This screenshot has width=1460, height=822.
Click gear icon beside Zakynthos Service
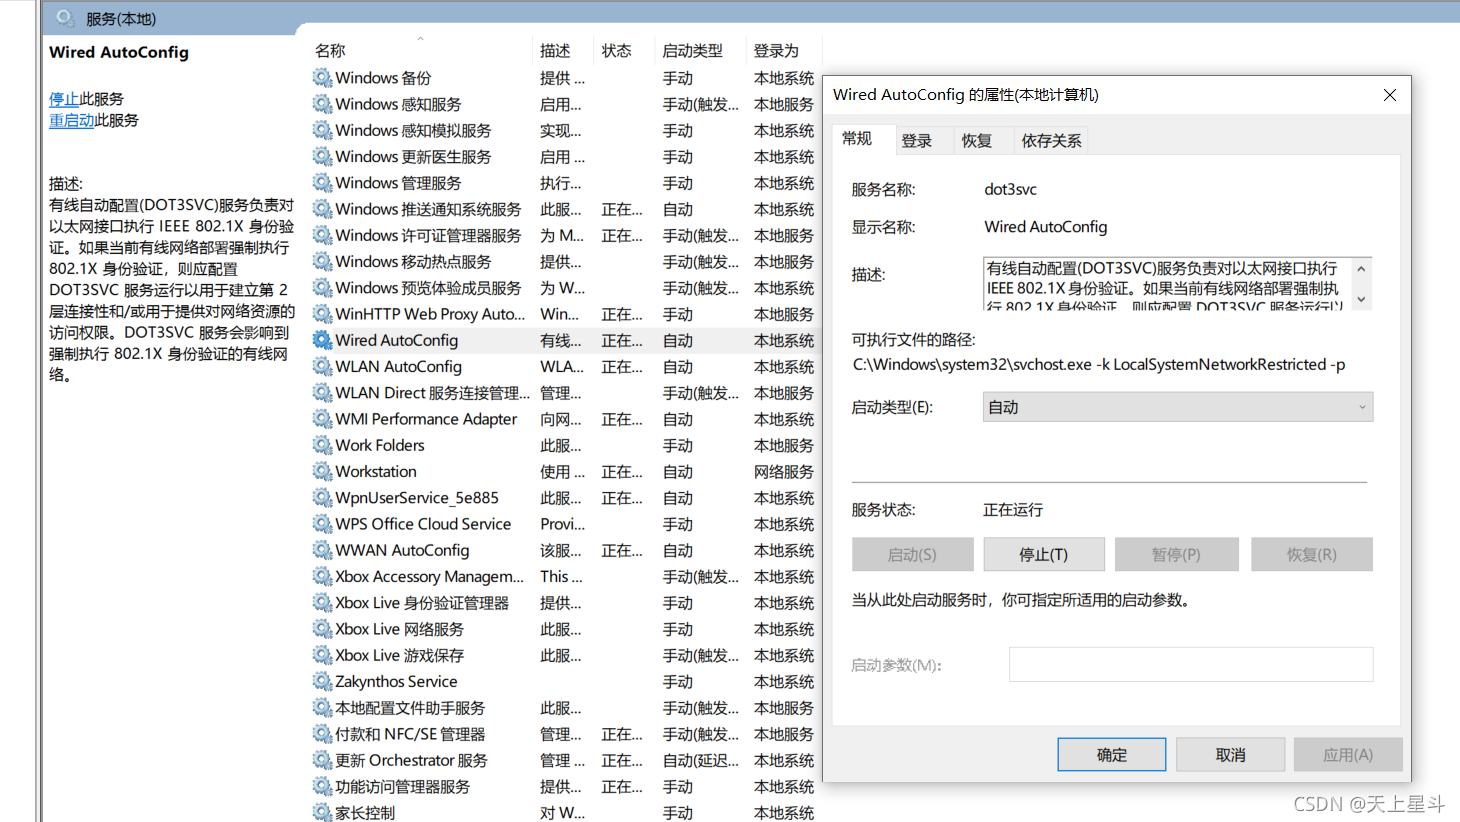tap(322, 682)
